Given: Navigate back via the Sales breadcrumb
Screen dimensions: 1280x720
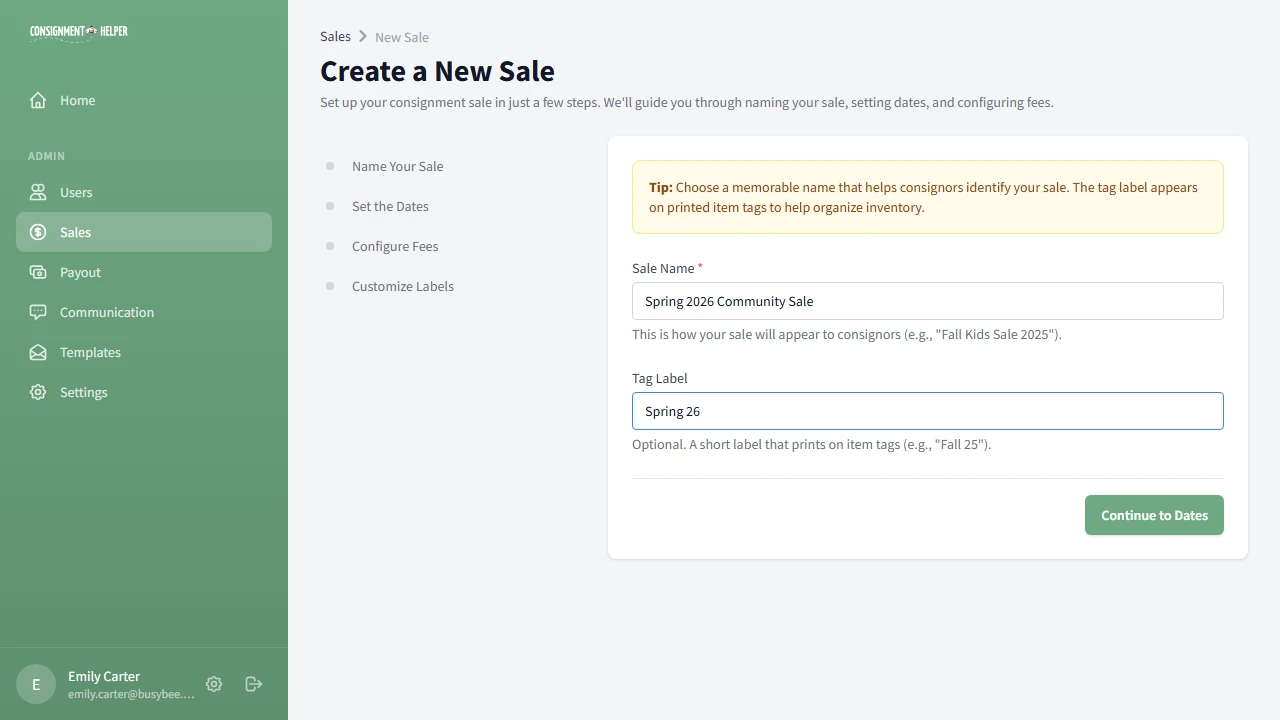Looking at the screenshot, I should pyautogui.click(x=335, y=36).
